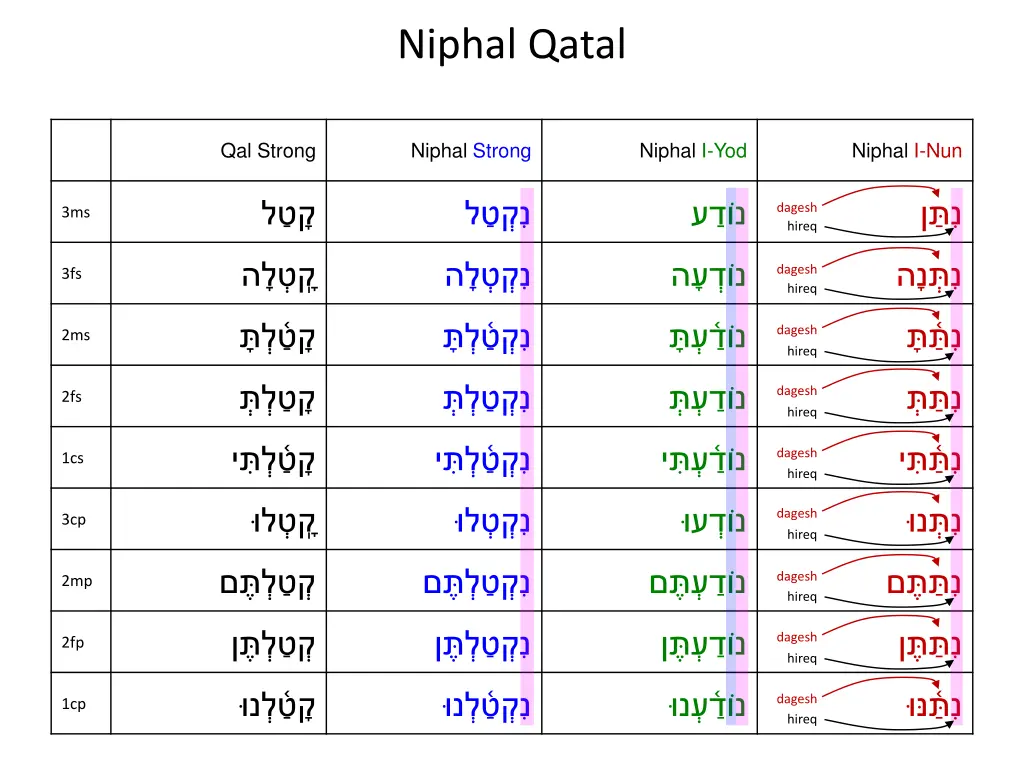Click the 2fs row label

click(x=72, y=397)
